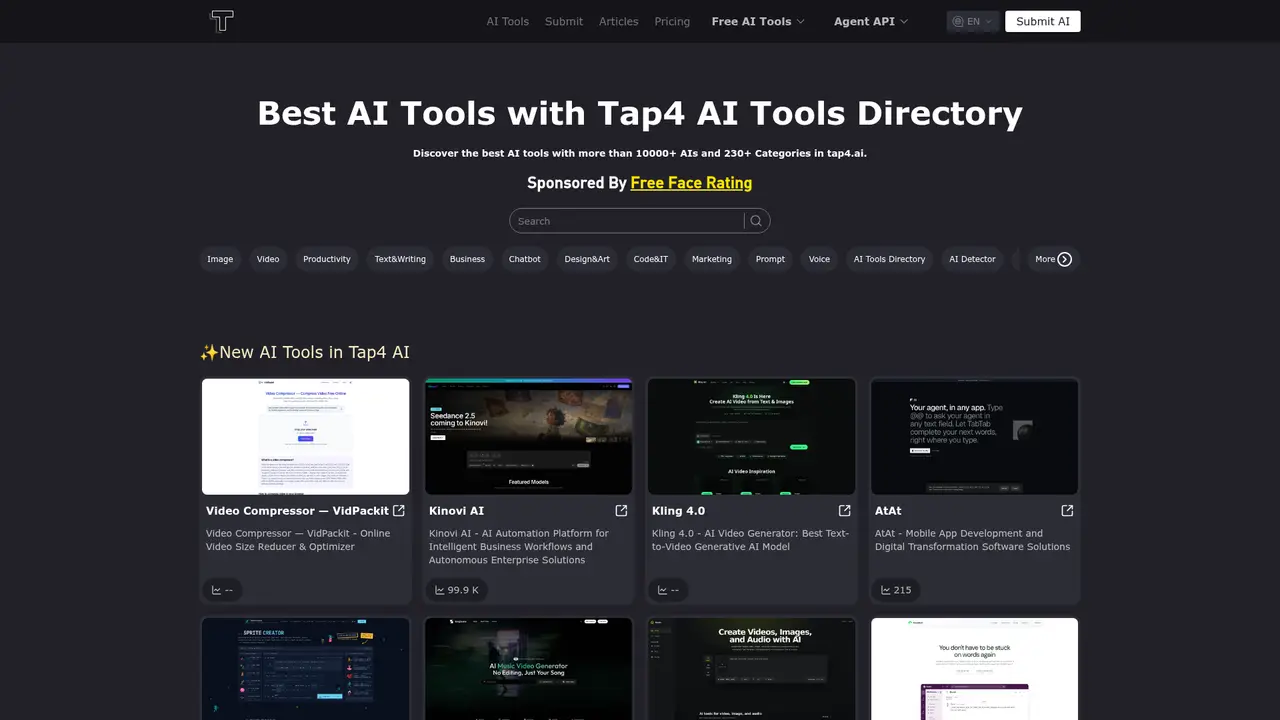Screen dimensions: 1280x720
Task: Focus the Search input field
Action: [x=627, y=221]
